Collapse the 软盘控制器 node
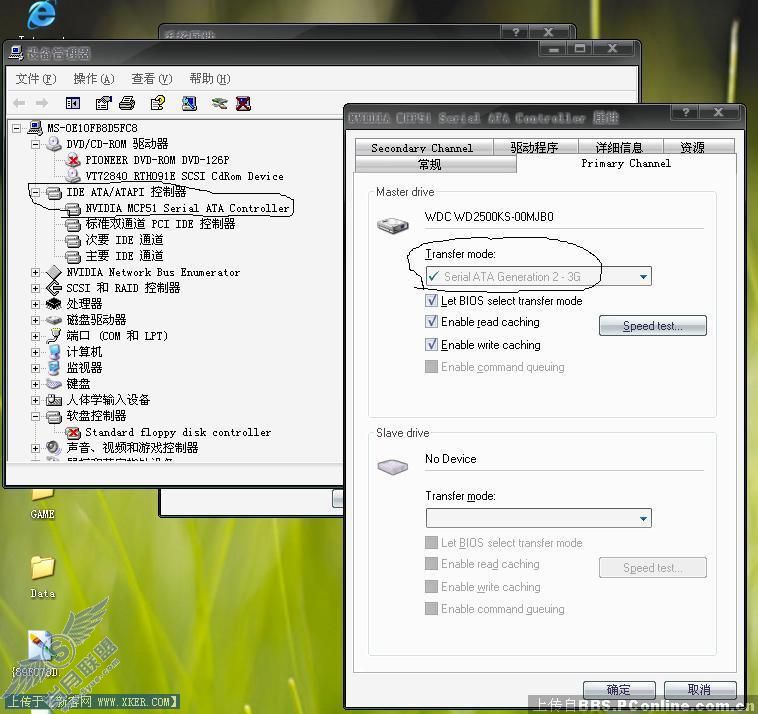Image resolution: width=758 pixels, height=714 pixels. click(35, 416)
